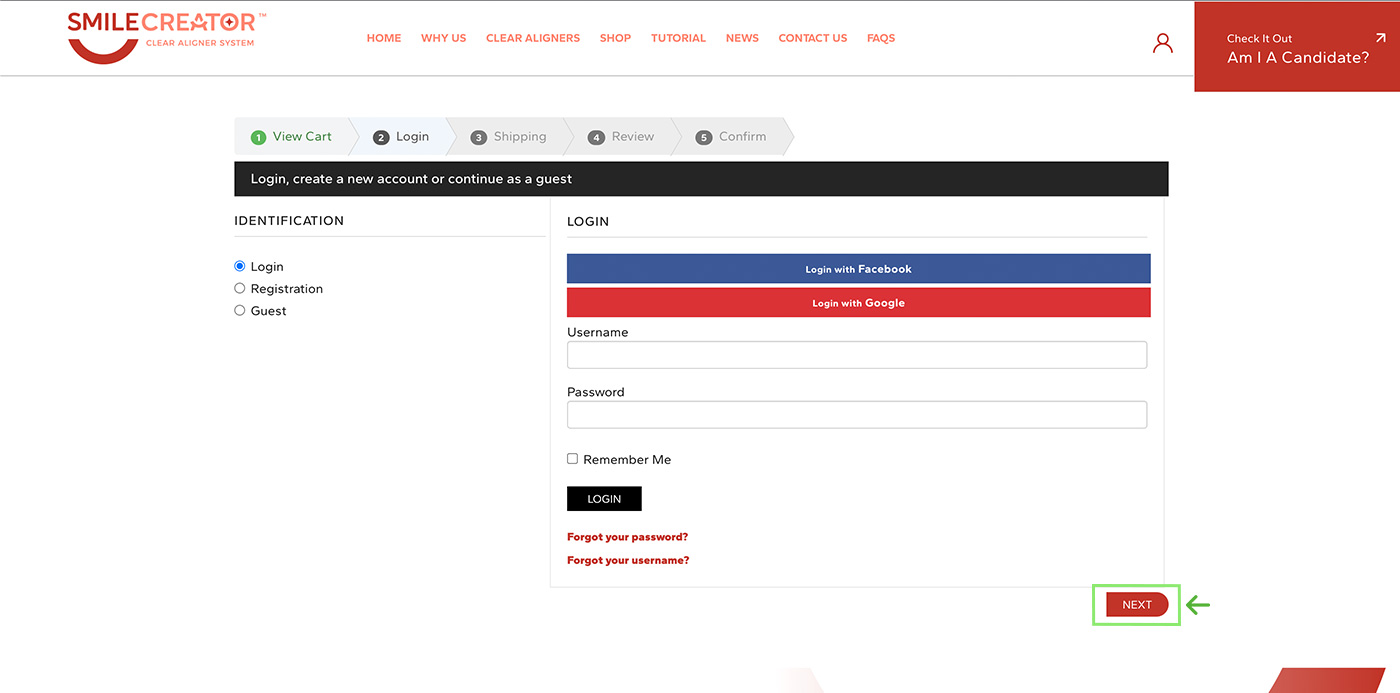Open the Shipping checkout step
Screen dimensions: 1400x693
pyautogui.click(x=509, y=137)
